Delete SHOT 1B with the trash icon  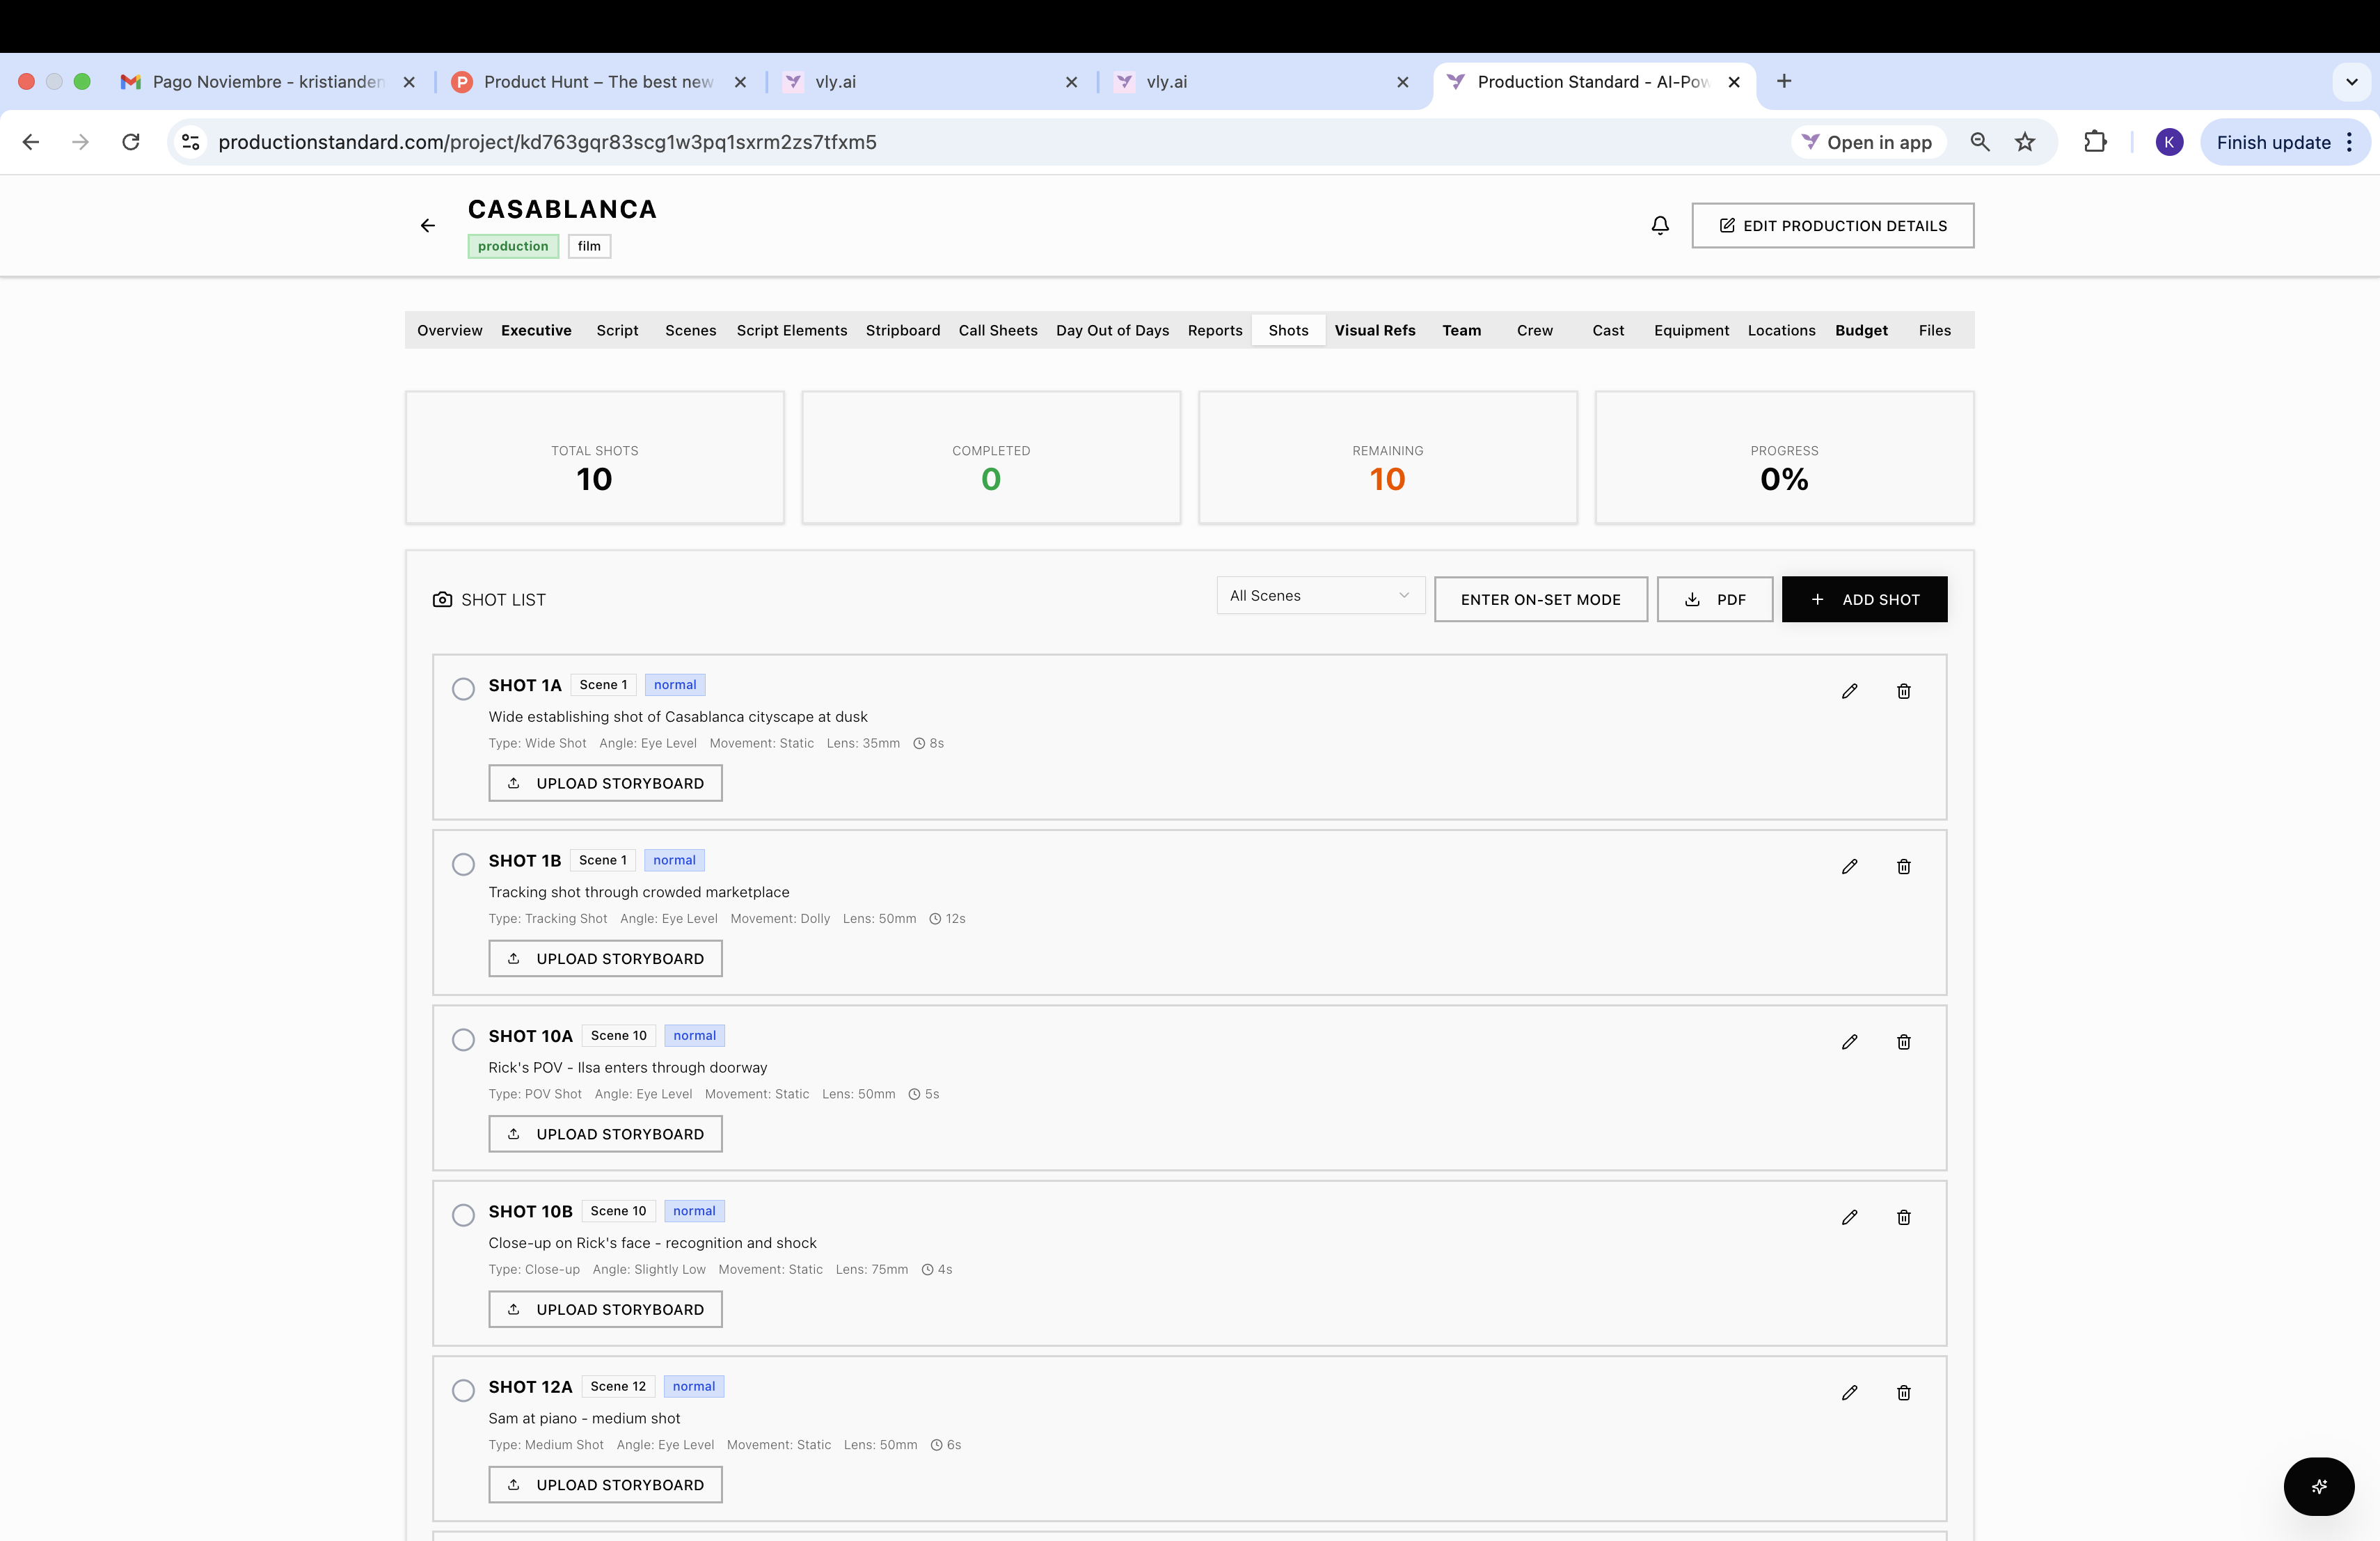(1904, 867)
